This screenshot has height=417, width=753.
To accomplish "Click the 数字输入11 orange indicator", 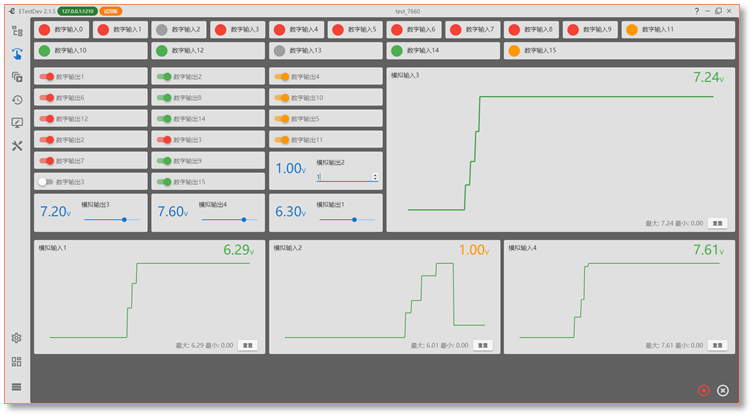I will (632, 30).
